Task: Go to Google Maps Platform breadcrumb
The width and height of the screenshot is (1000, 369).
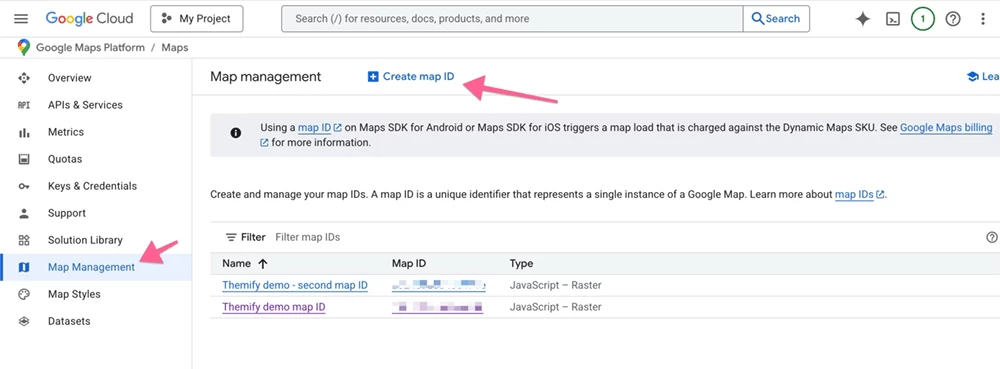Action: pyautogui.click(x=91, y=48)
